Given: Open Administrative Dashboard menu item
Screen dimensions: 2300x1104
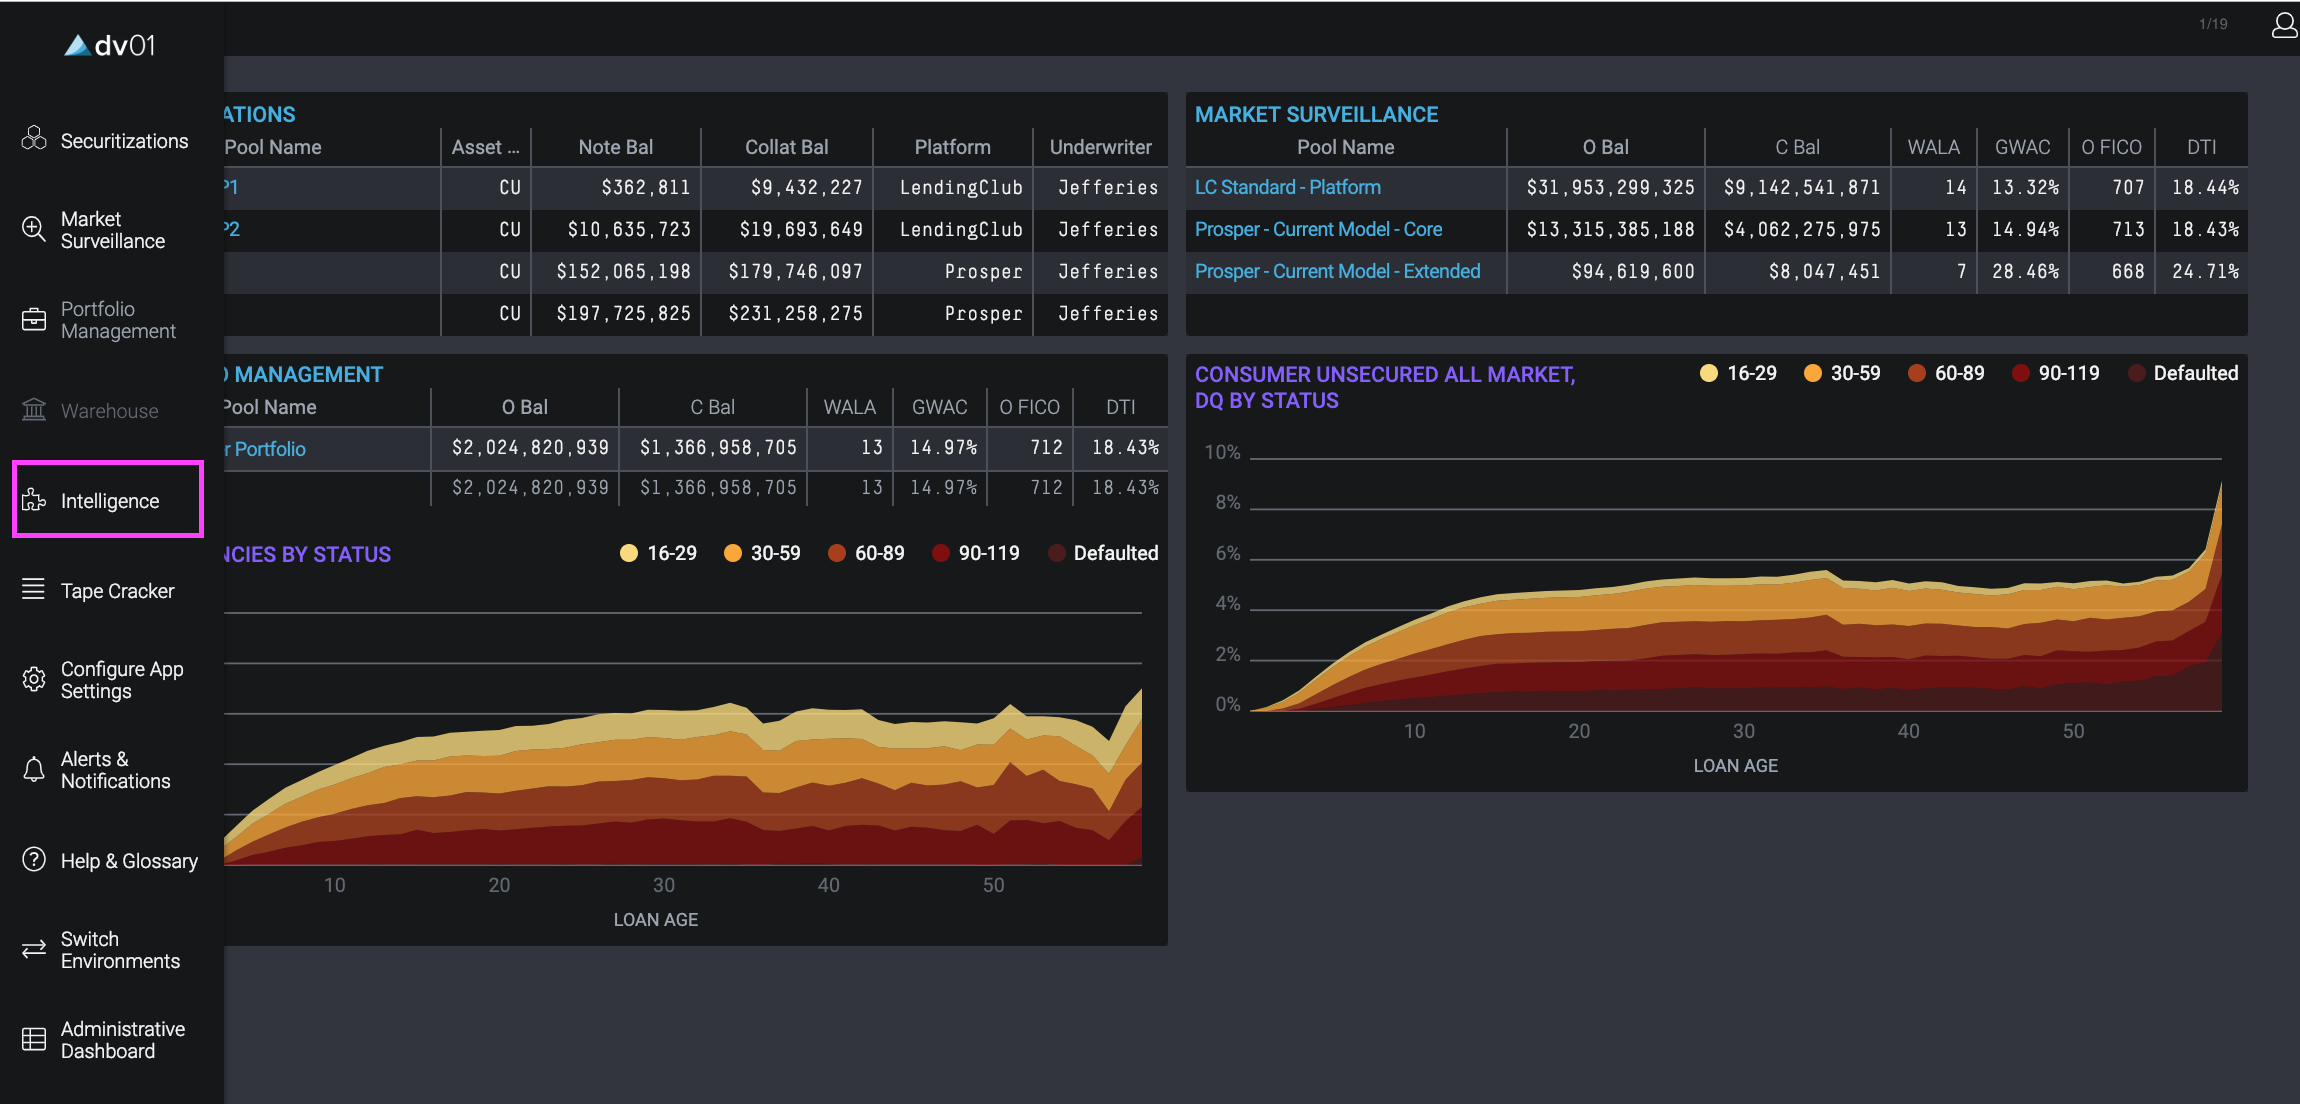Looking at the screenshot, I should (x=122, y=1040).
